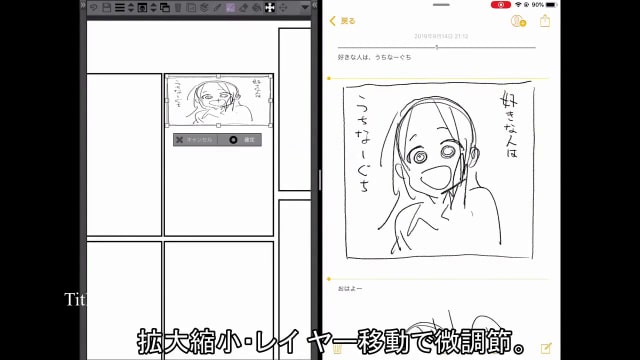Click the save floppy disk icon

click(107, 7)
